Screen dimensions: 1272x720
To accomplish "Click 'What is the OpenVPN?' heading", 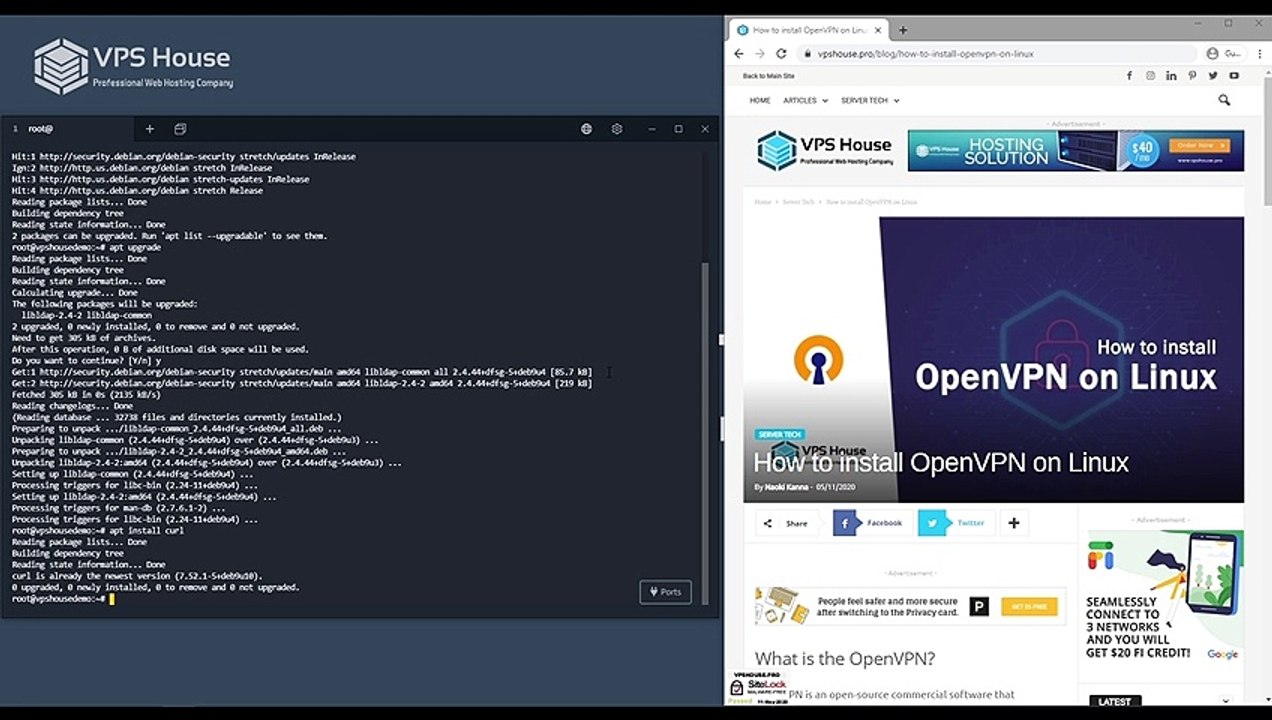I will click(845, 659).
